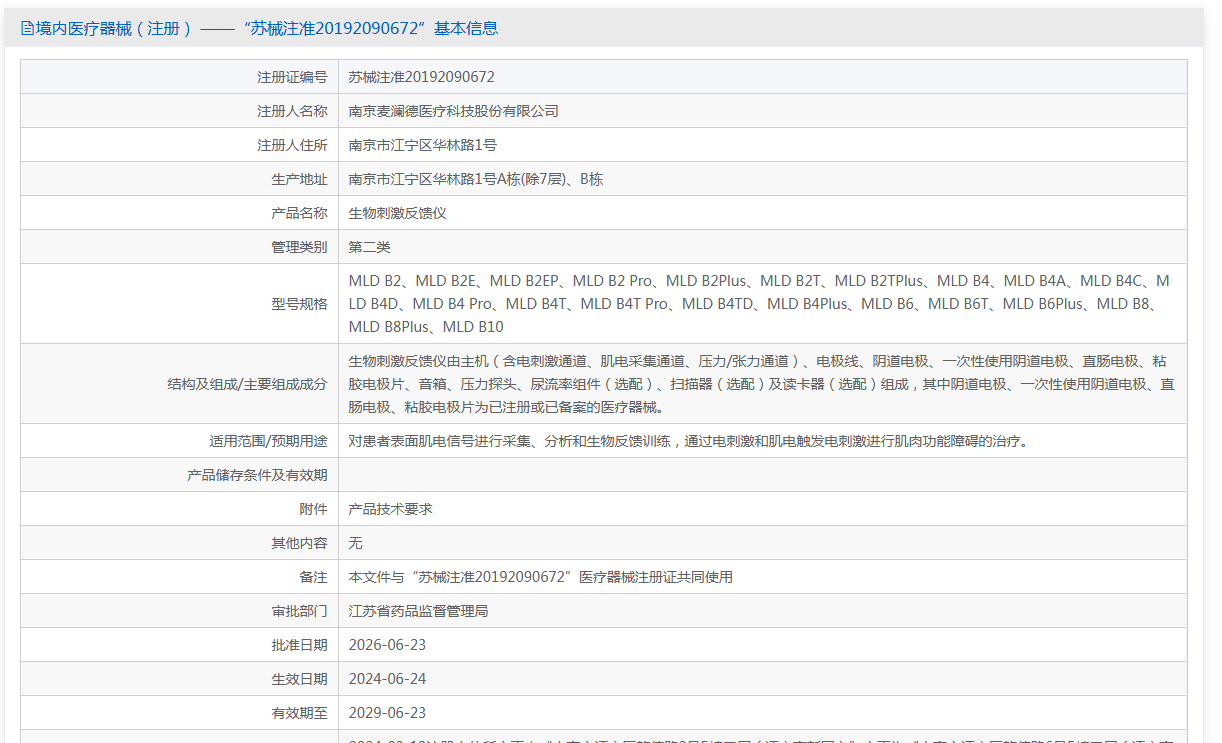Screen dimensions: 1222x743
Task: Click the label 产品名称
Action: [x=299, y=213]
